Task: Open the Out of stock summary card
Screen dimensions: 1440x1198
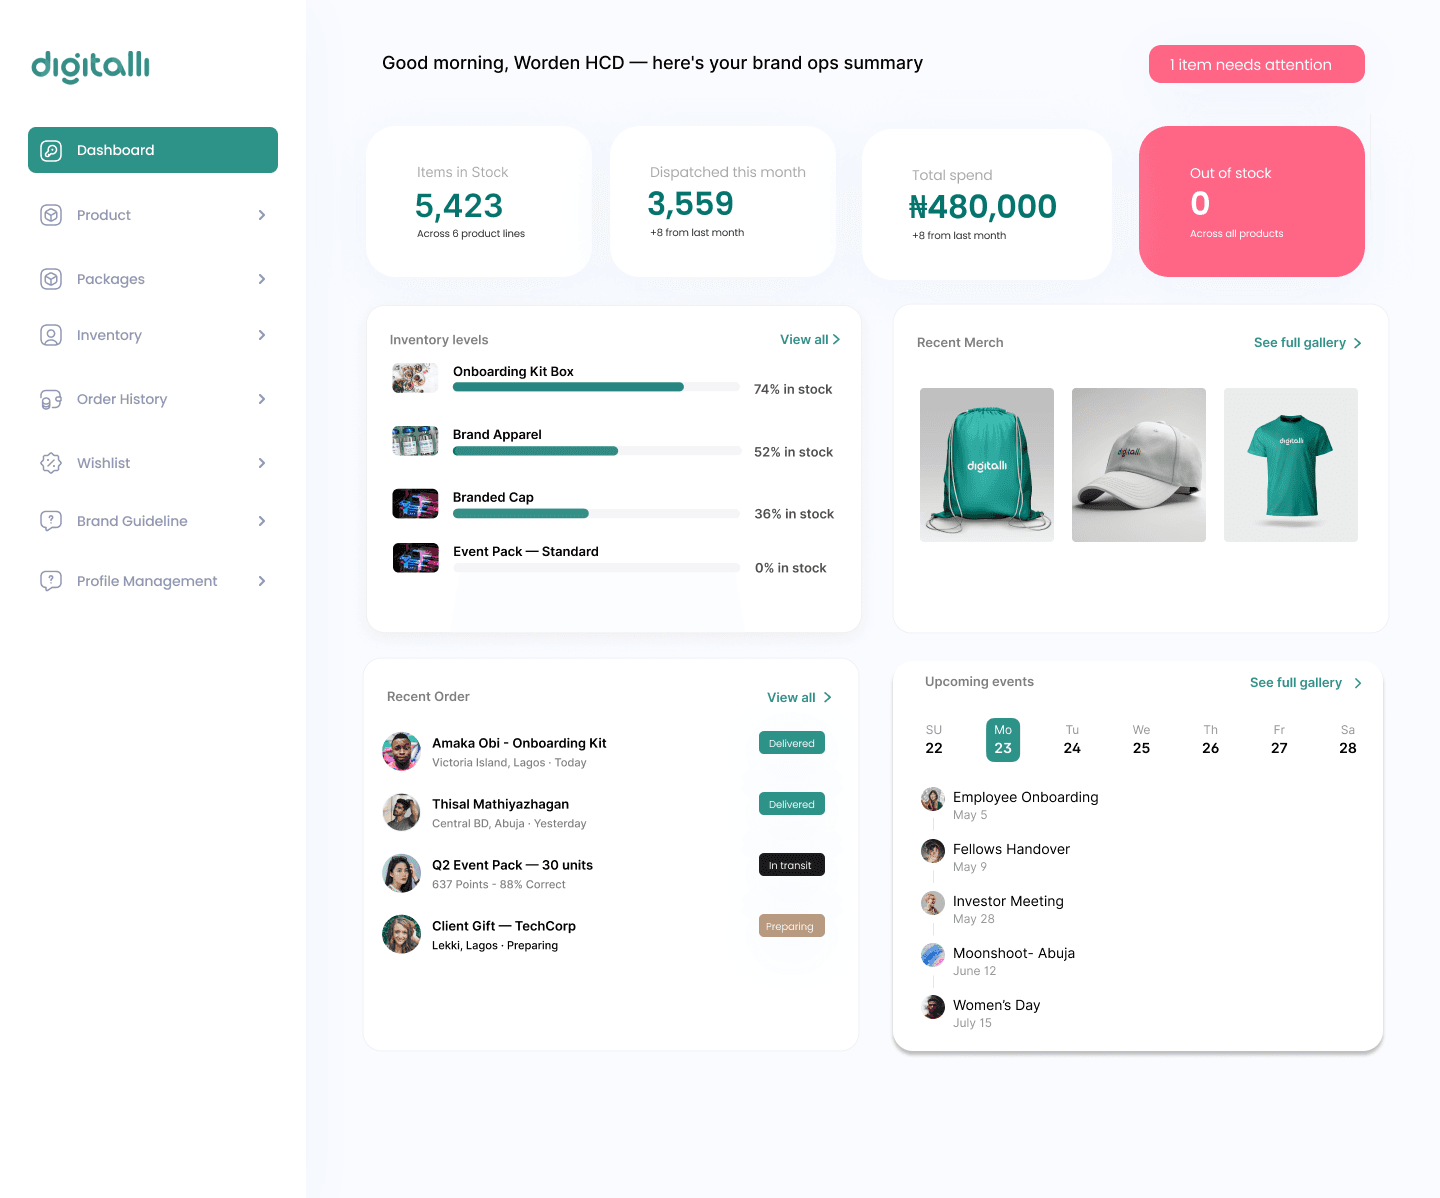Action: click(1251, 201)
